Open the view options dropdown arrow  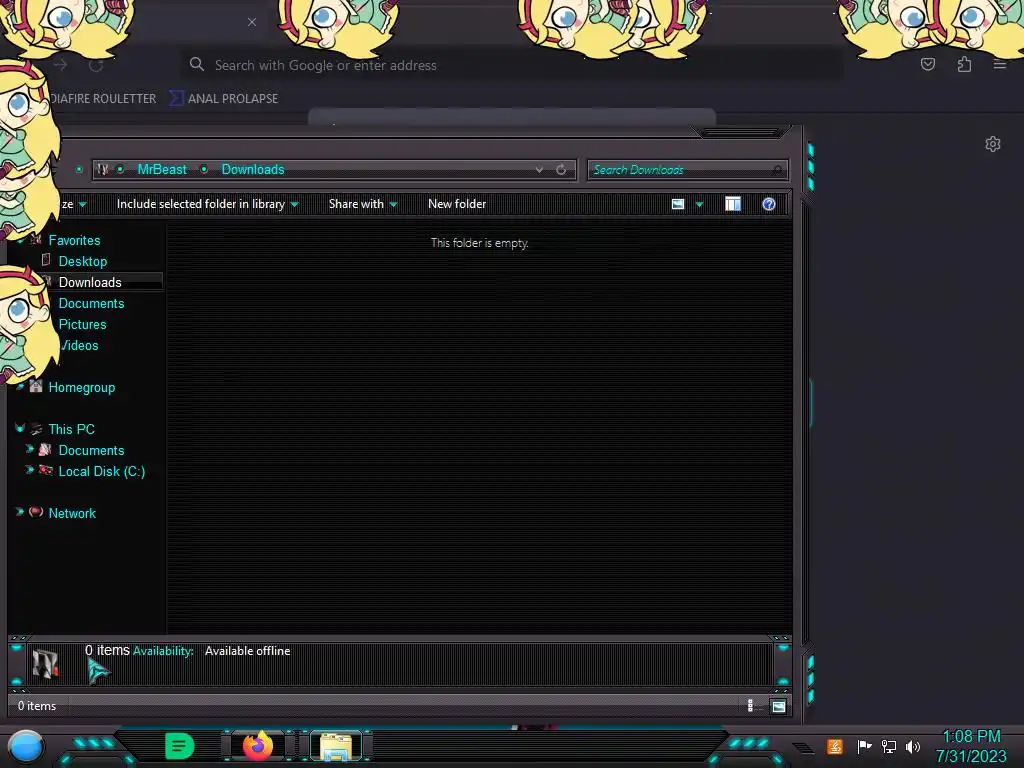(699, 204)
